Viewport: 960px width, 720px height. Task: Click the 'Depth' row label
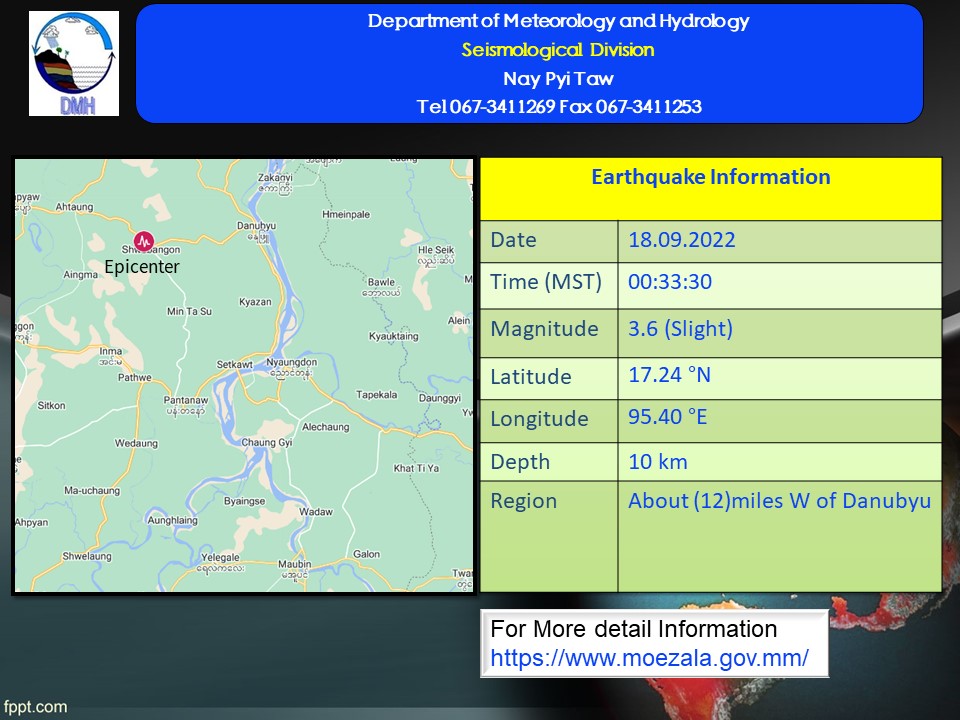coord(520,462)
